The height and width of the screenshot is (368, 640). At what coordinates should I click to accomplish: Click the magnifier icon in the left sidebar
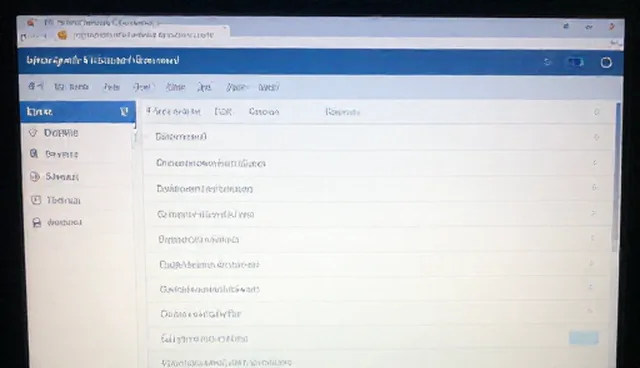point(34,154)
